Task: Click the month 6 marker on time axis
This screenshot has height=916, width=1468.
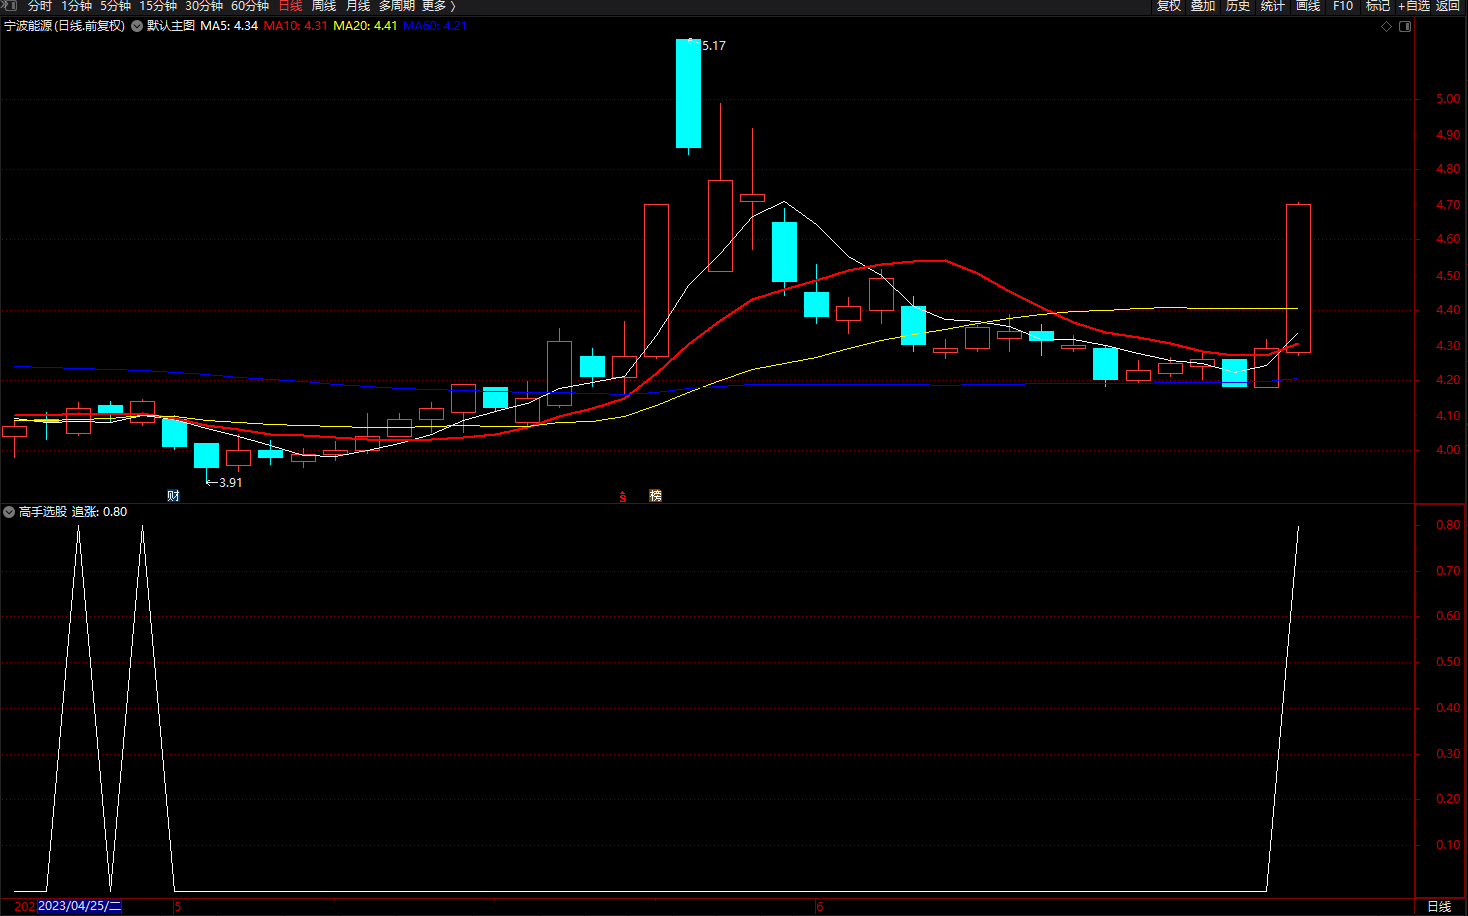Action: pos(820,907)
